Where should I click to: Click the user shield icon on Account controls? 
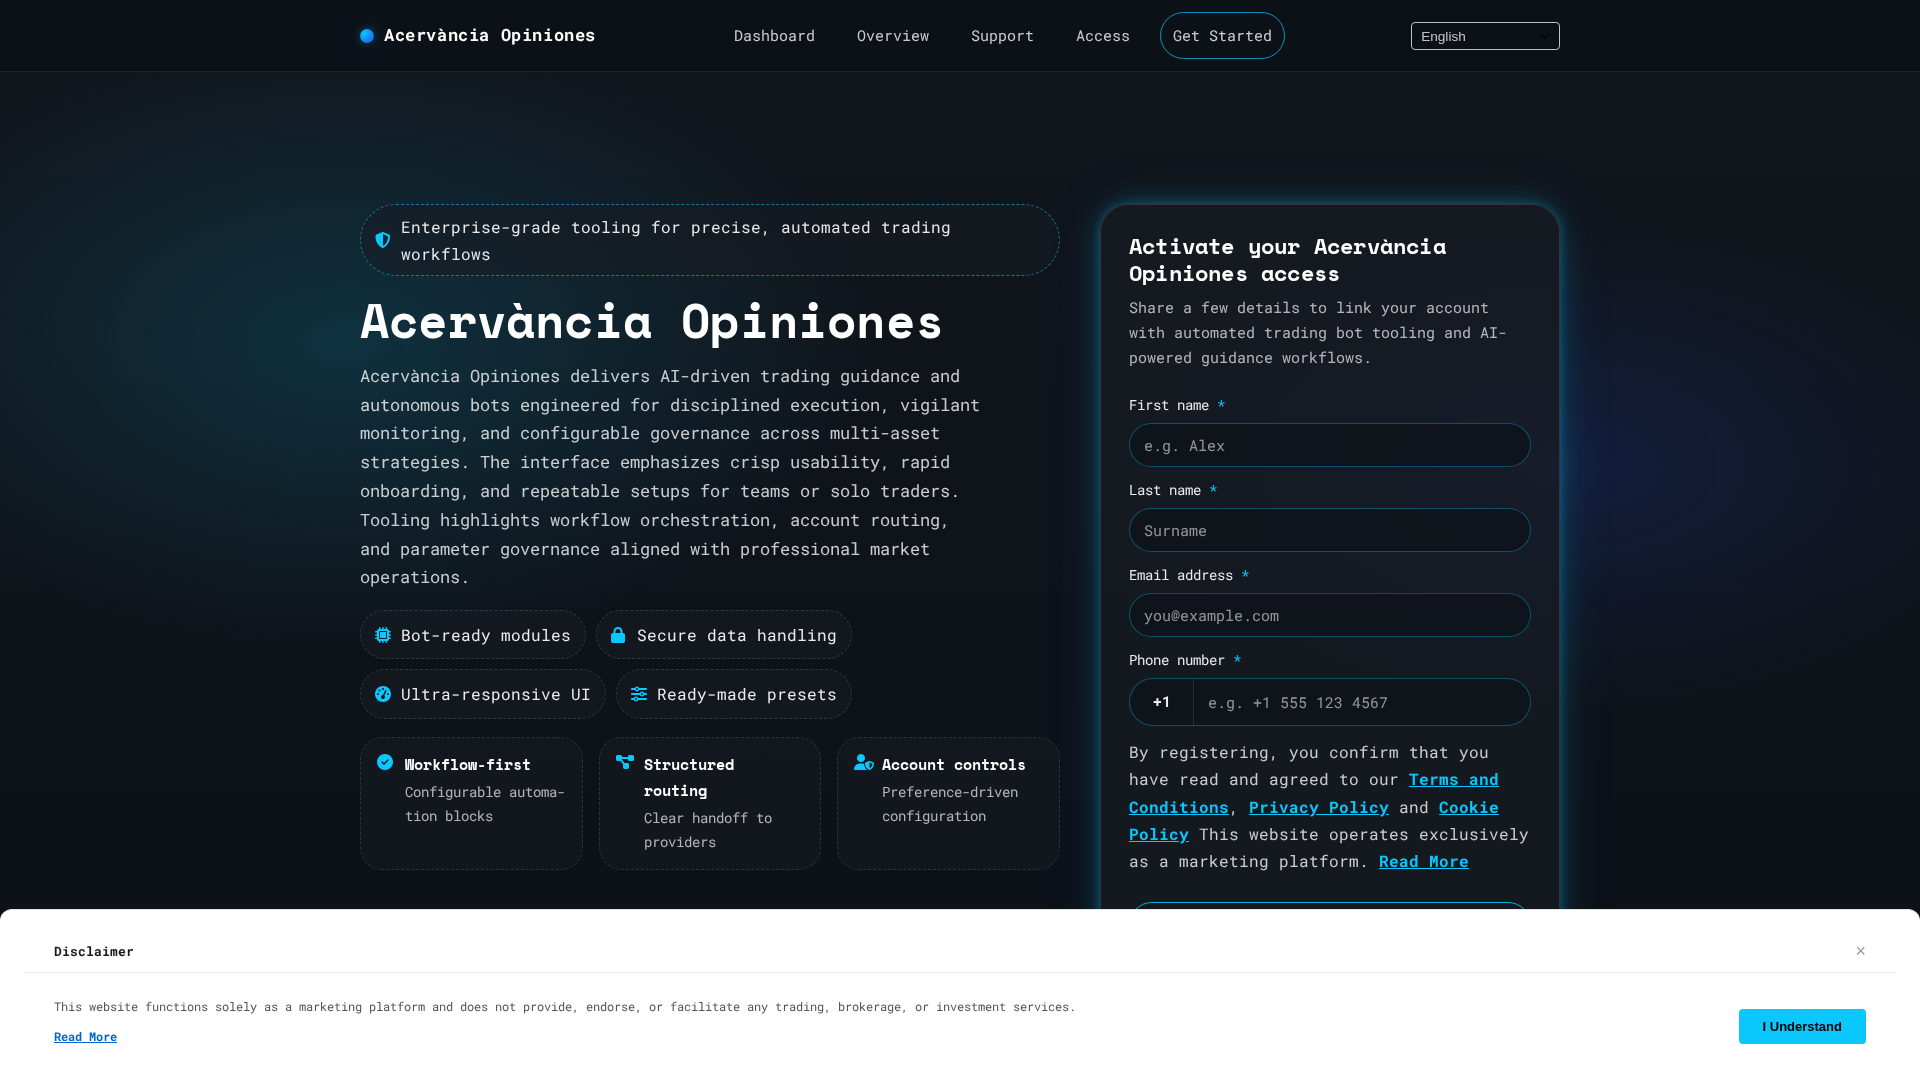point(864,762)
